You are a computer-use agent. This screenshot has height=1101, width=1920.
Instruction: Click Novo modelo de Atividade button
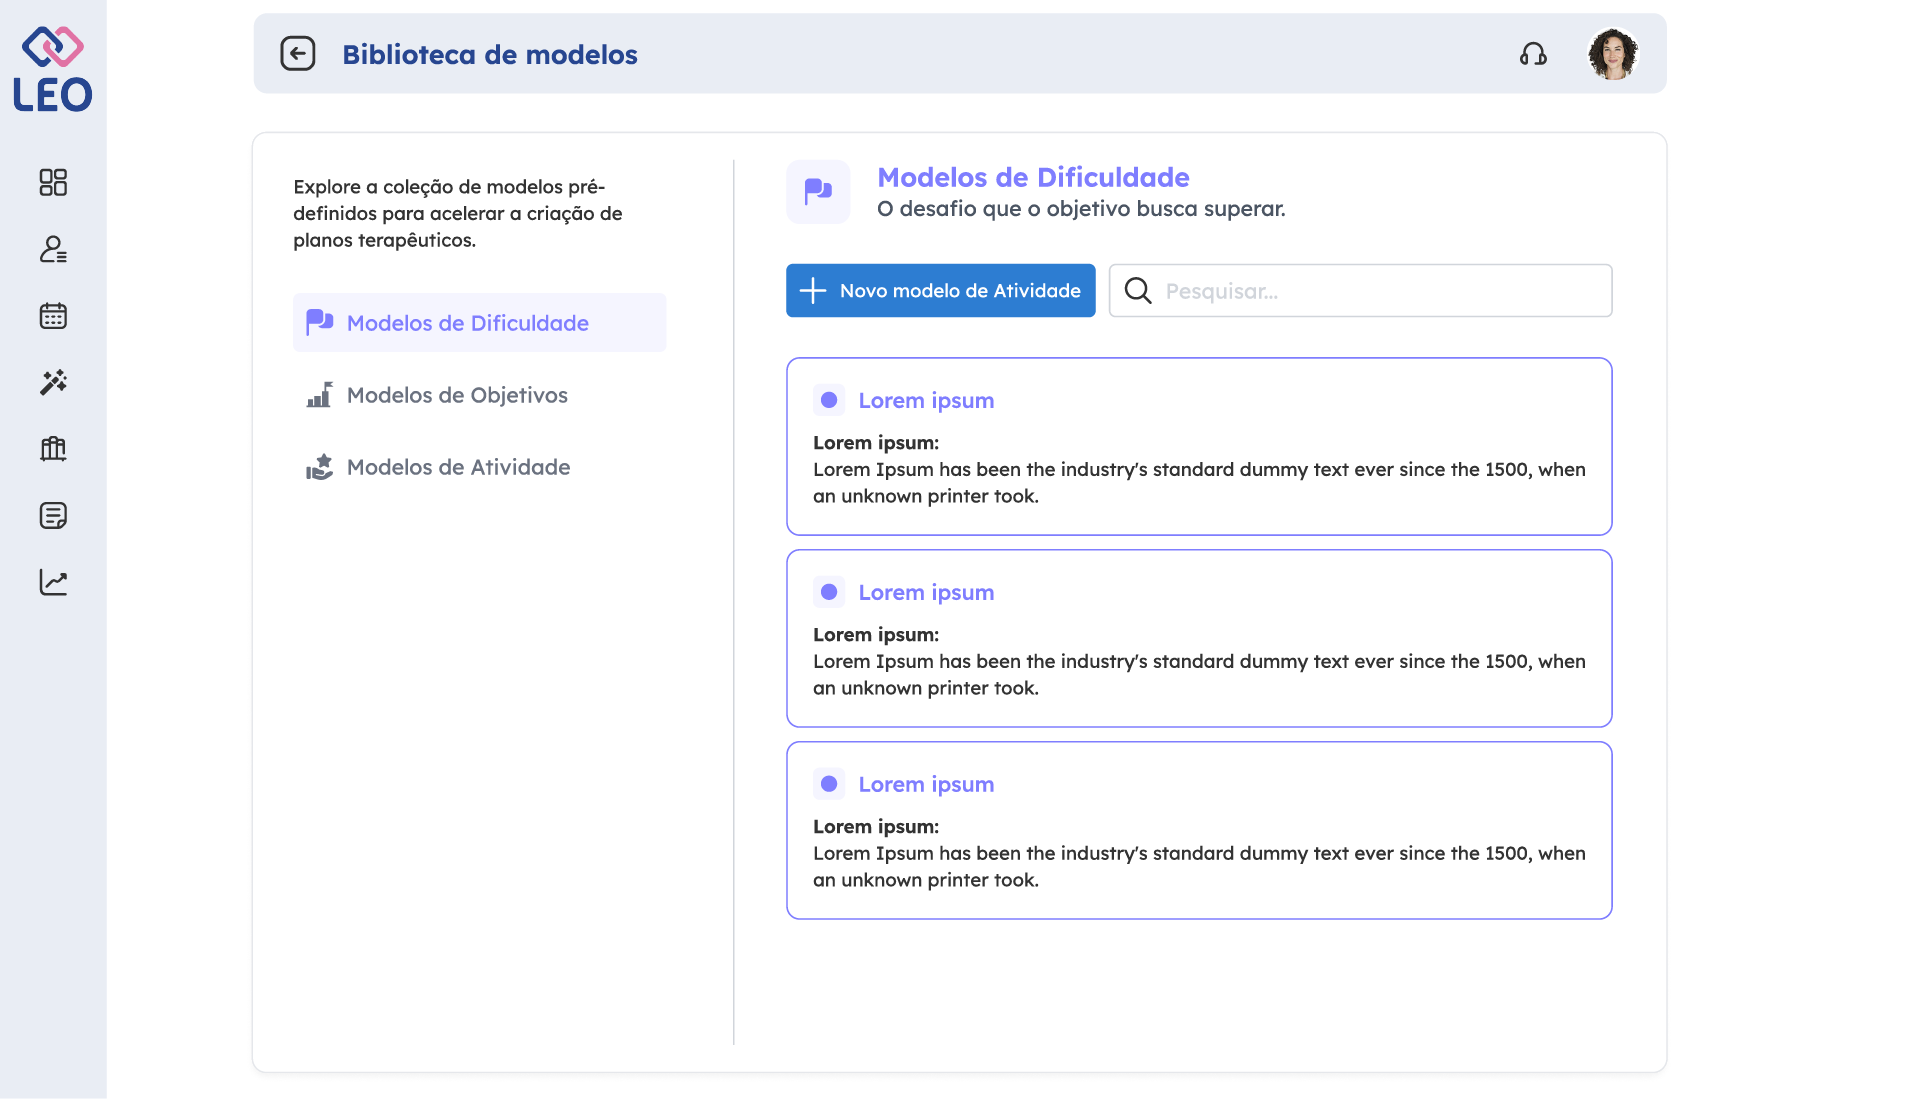point(940,291)
